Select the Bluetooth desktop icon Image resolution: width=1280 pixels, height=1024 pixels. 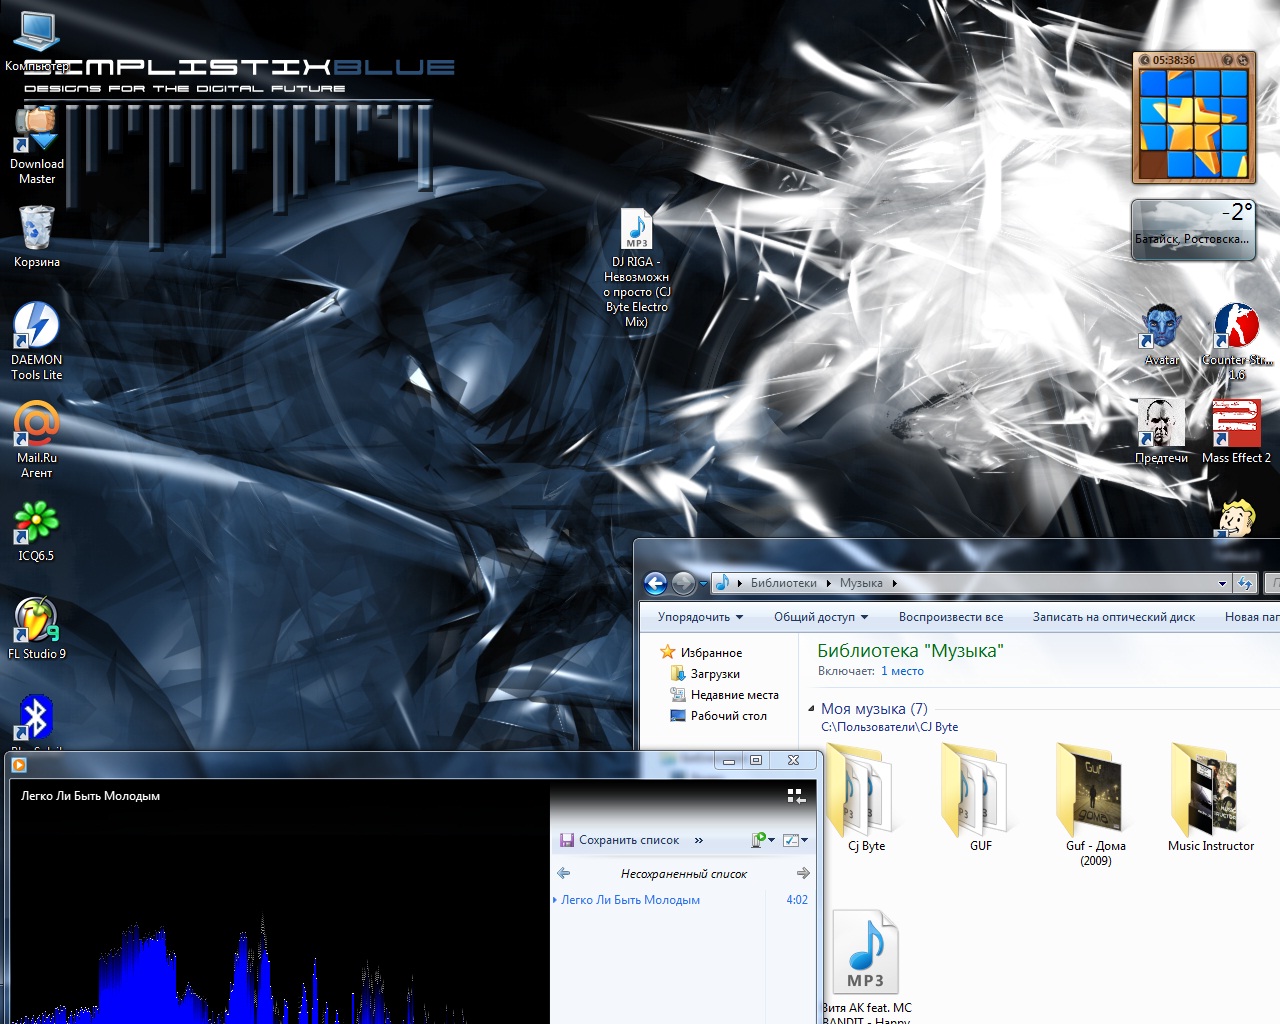tap(37, 720)
